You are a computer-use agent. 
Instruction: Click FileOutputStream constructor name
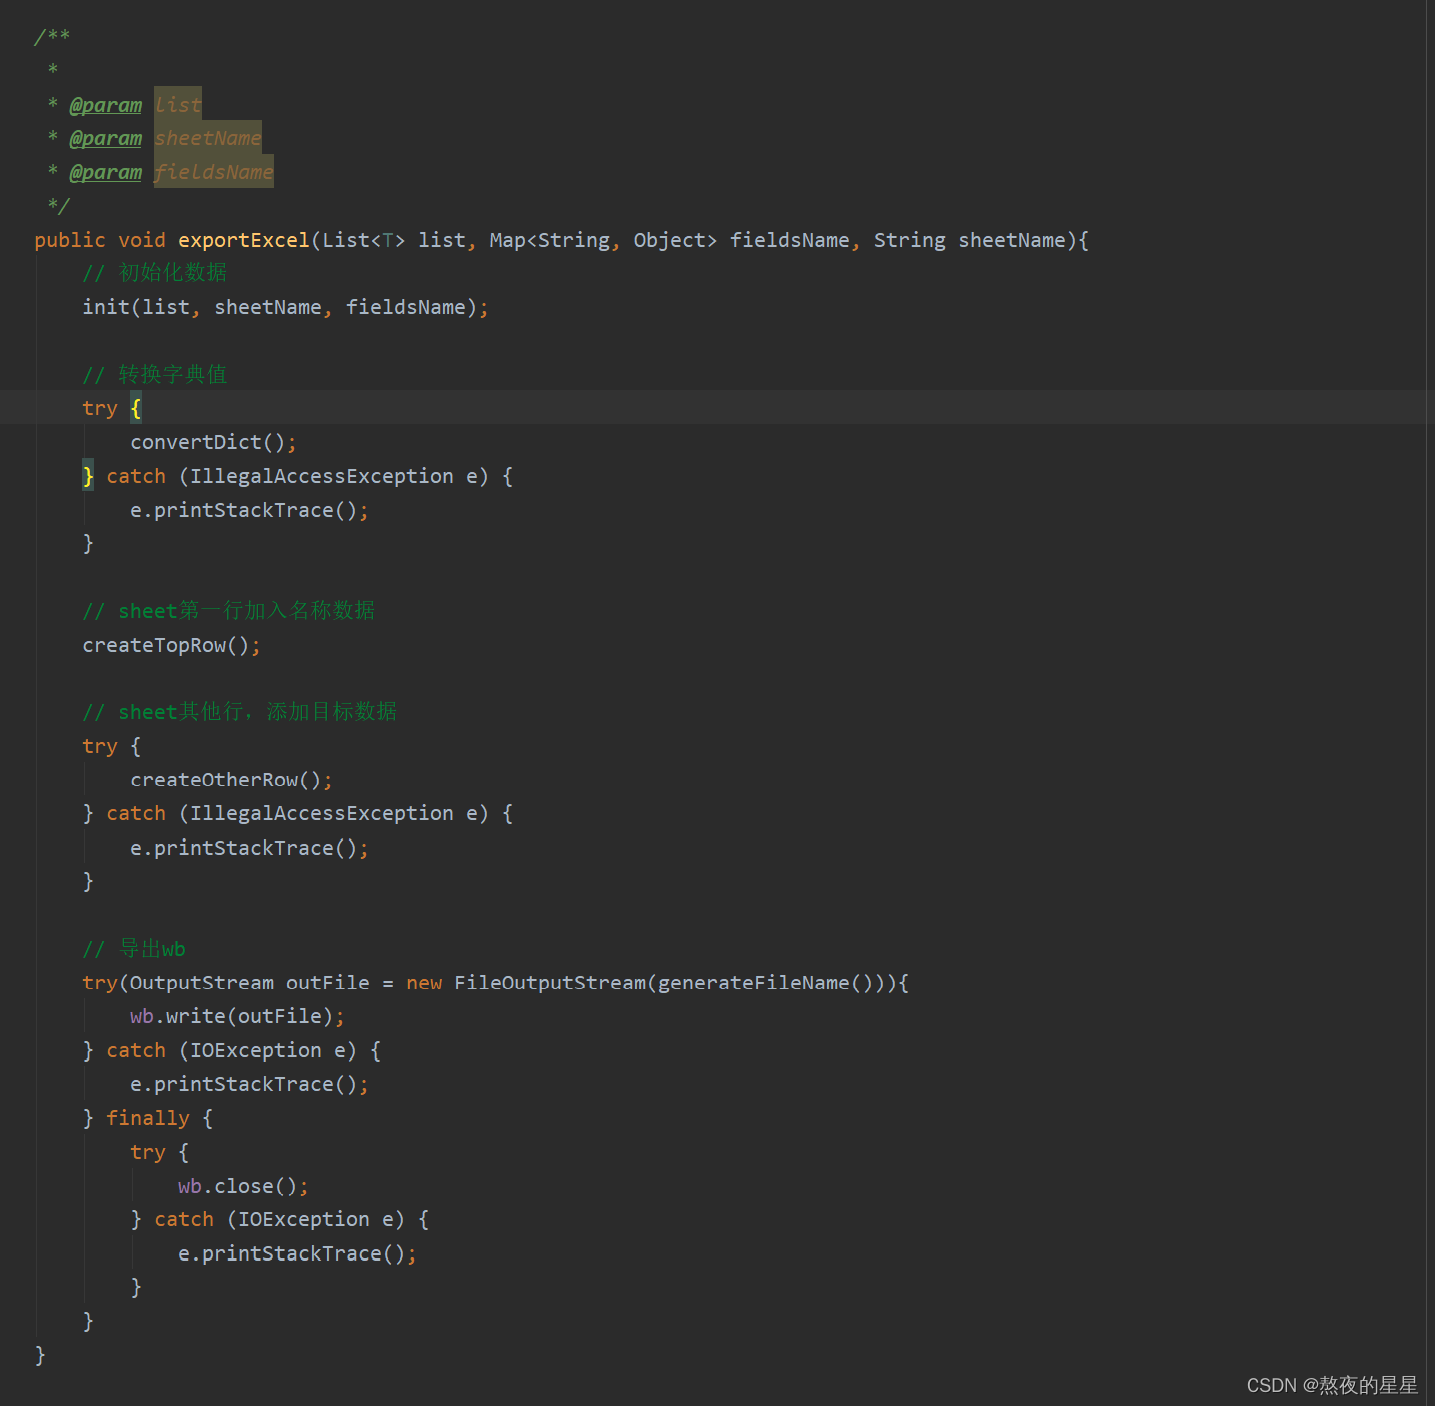coord(550,983)
